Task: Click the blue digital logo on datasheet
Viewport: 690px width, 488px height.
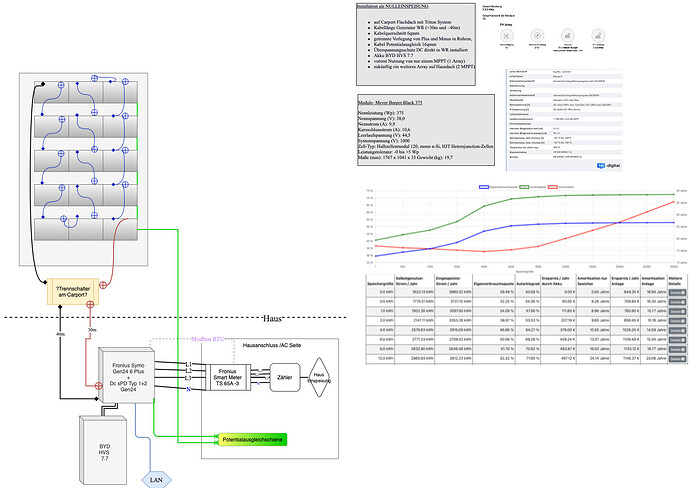Action: [609, 165]
